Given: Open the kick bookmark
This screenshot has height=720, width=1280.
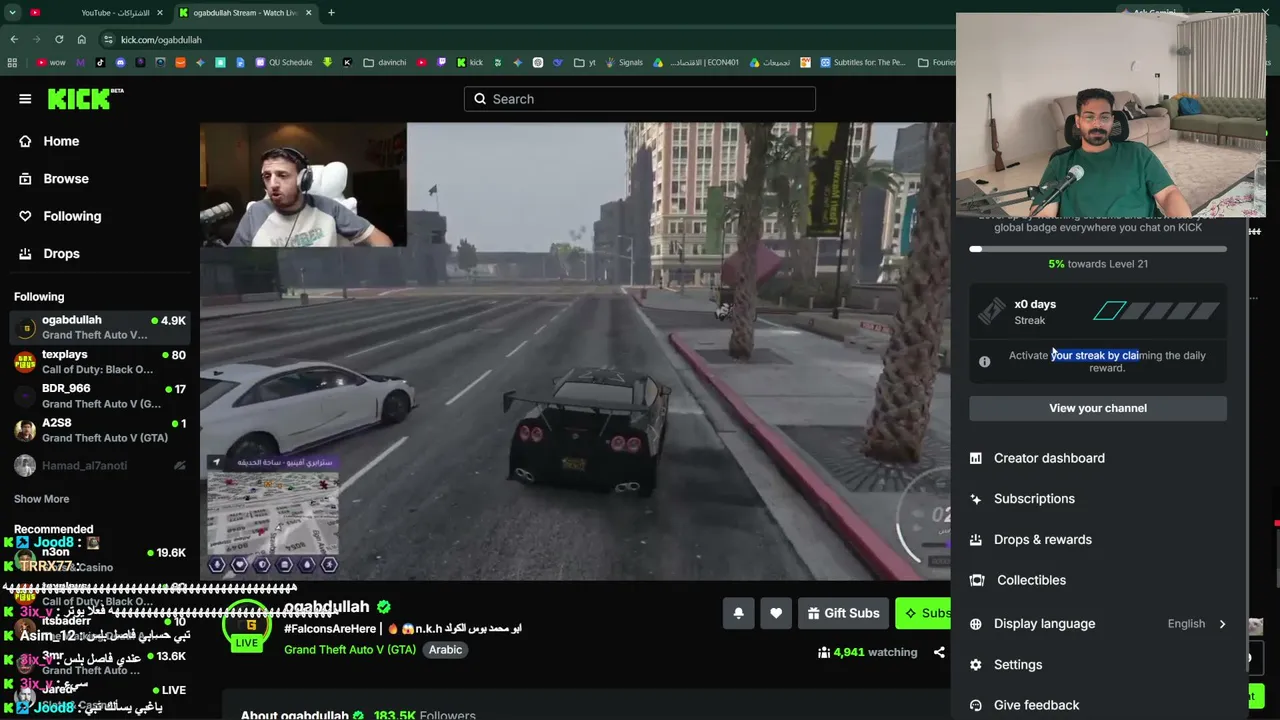Looking at the screenshot, I should click(470, 62).
